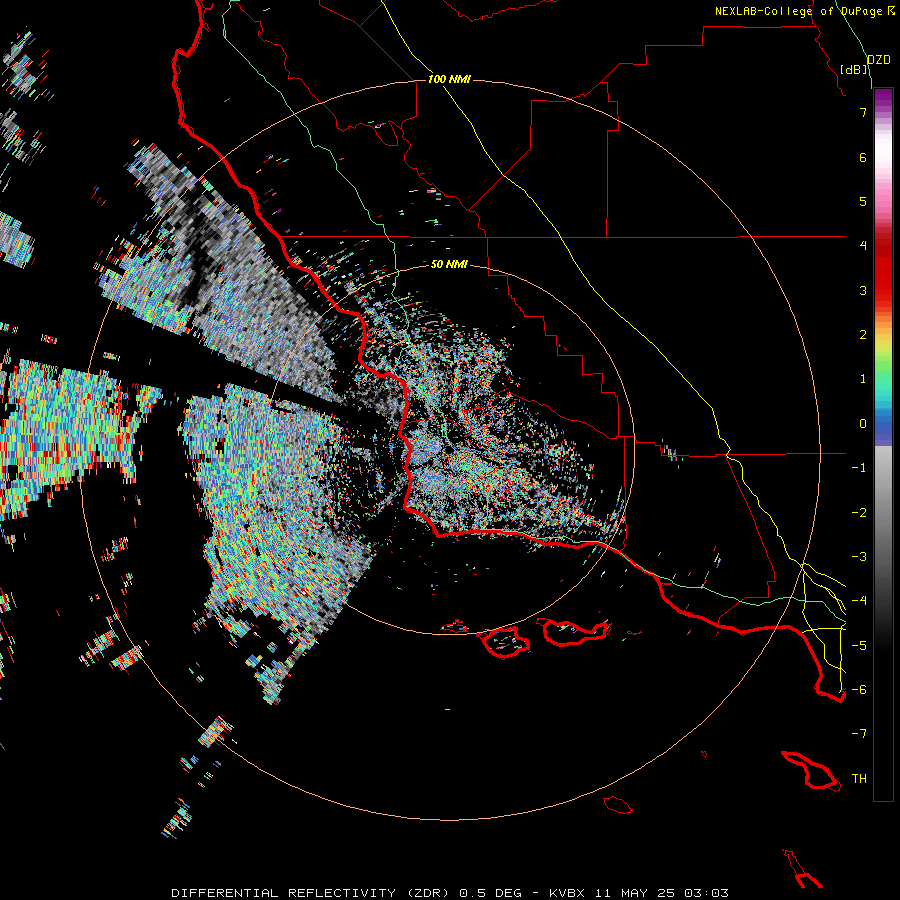Select the -7 value on the color scale
900x900 pixels.
859,734
